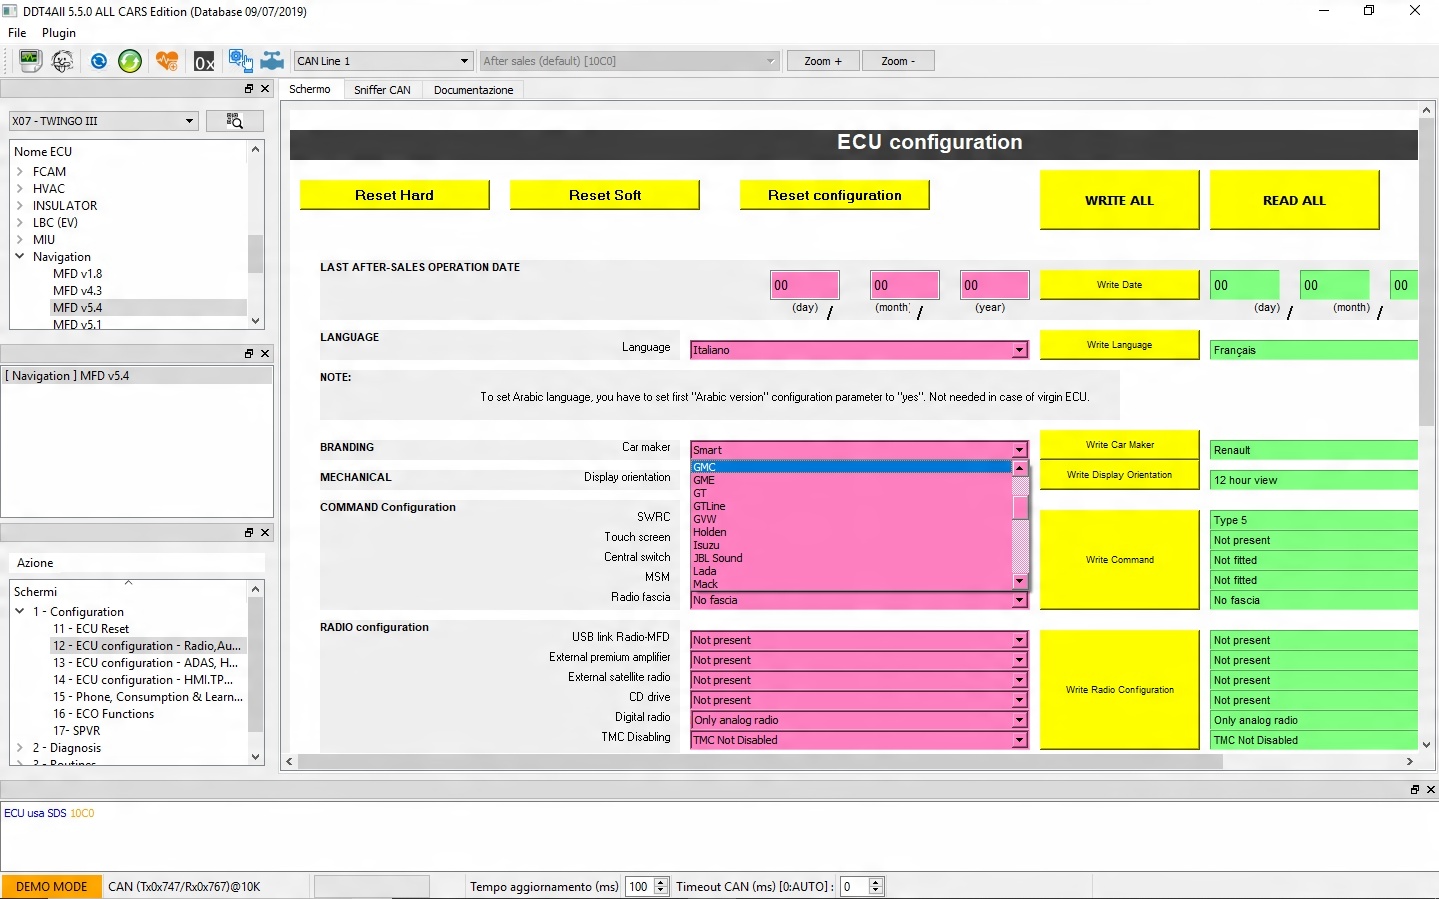Select GTLine in the car maker list
Screen dimensions: 1439x899
[x=710, y=506]
